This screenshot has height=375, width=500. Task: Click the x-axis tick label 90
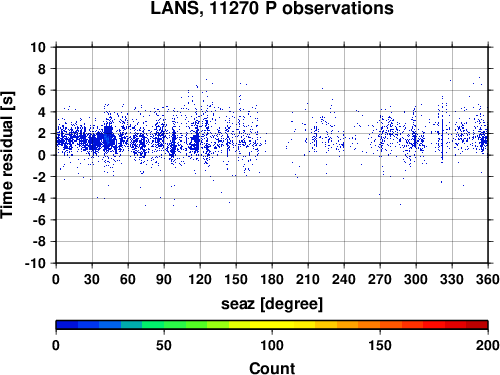tap(164, 279)
